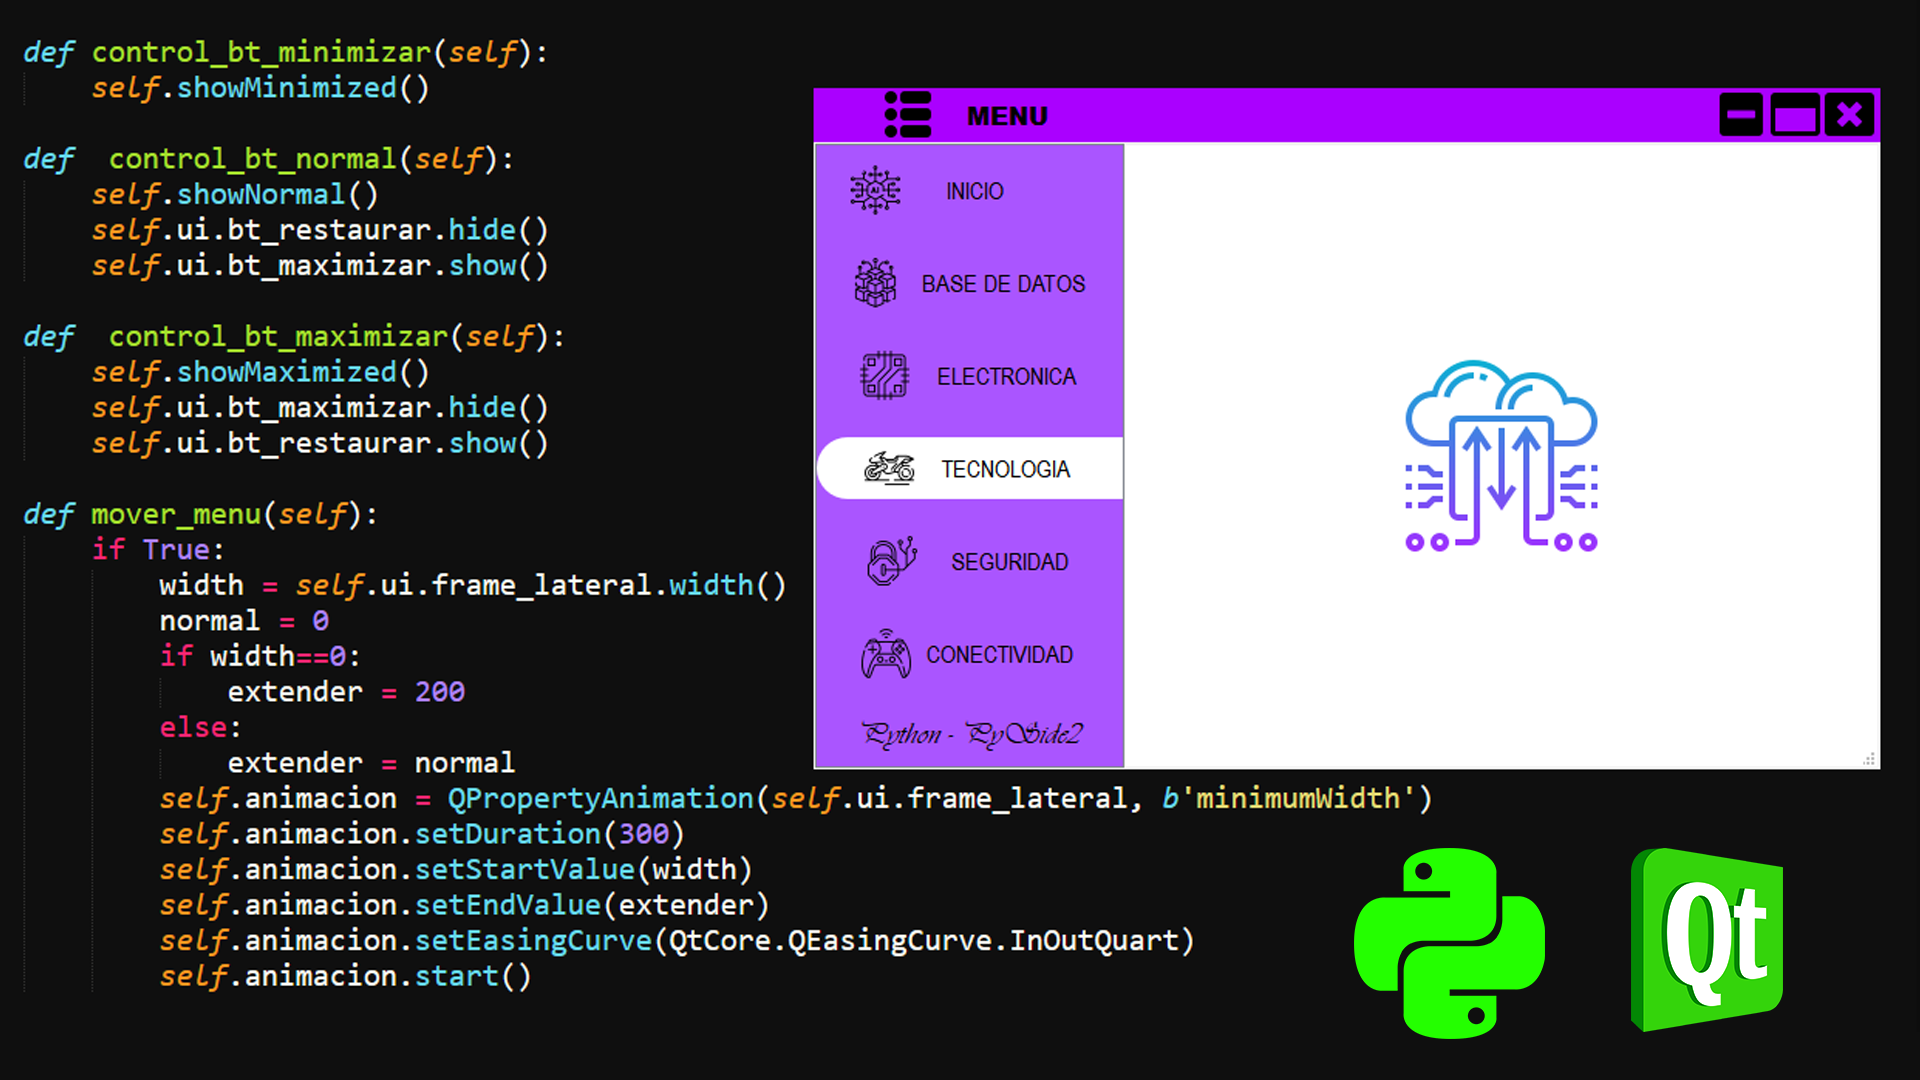Viewport: 1920px width, 1080px height.
Task: Click the CONECTIVIDAD gamepad icon
Action: [886, 655]
